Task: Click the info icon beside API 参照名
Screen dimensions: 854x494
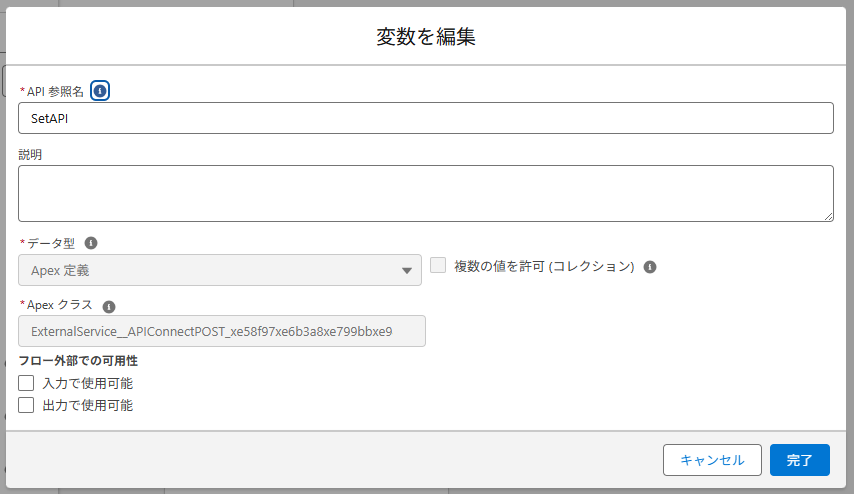Action: 100,91
